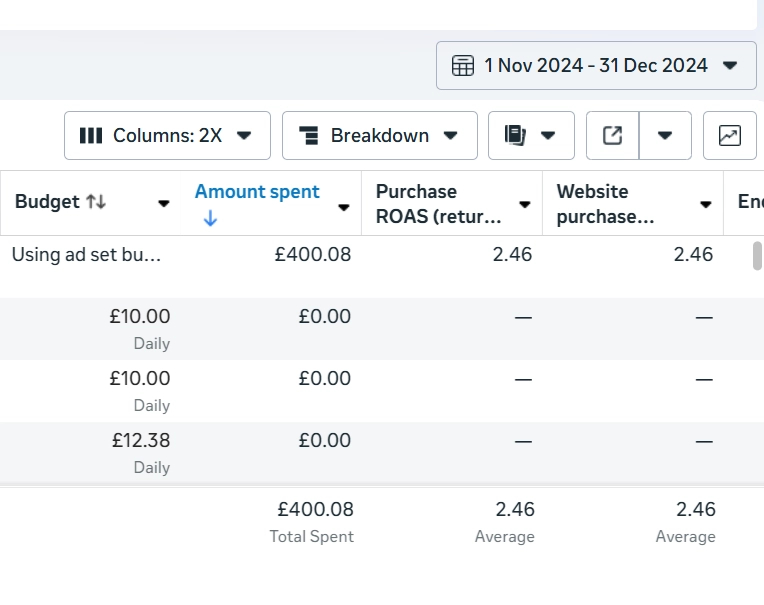Expand the Breakdown menu

379,135
